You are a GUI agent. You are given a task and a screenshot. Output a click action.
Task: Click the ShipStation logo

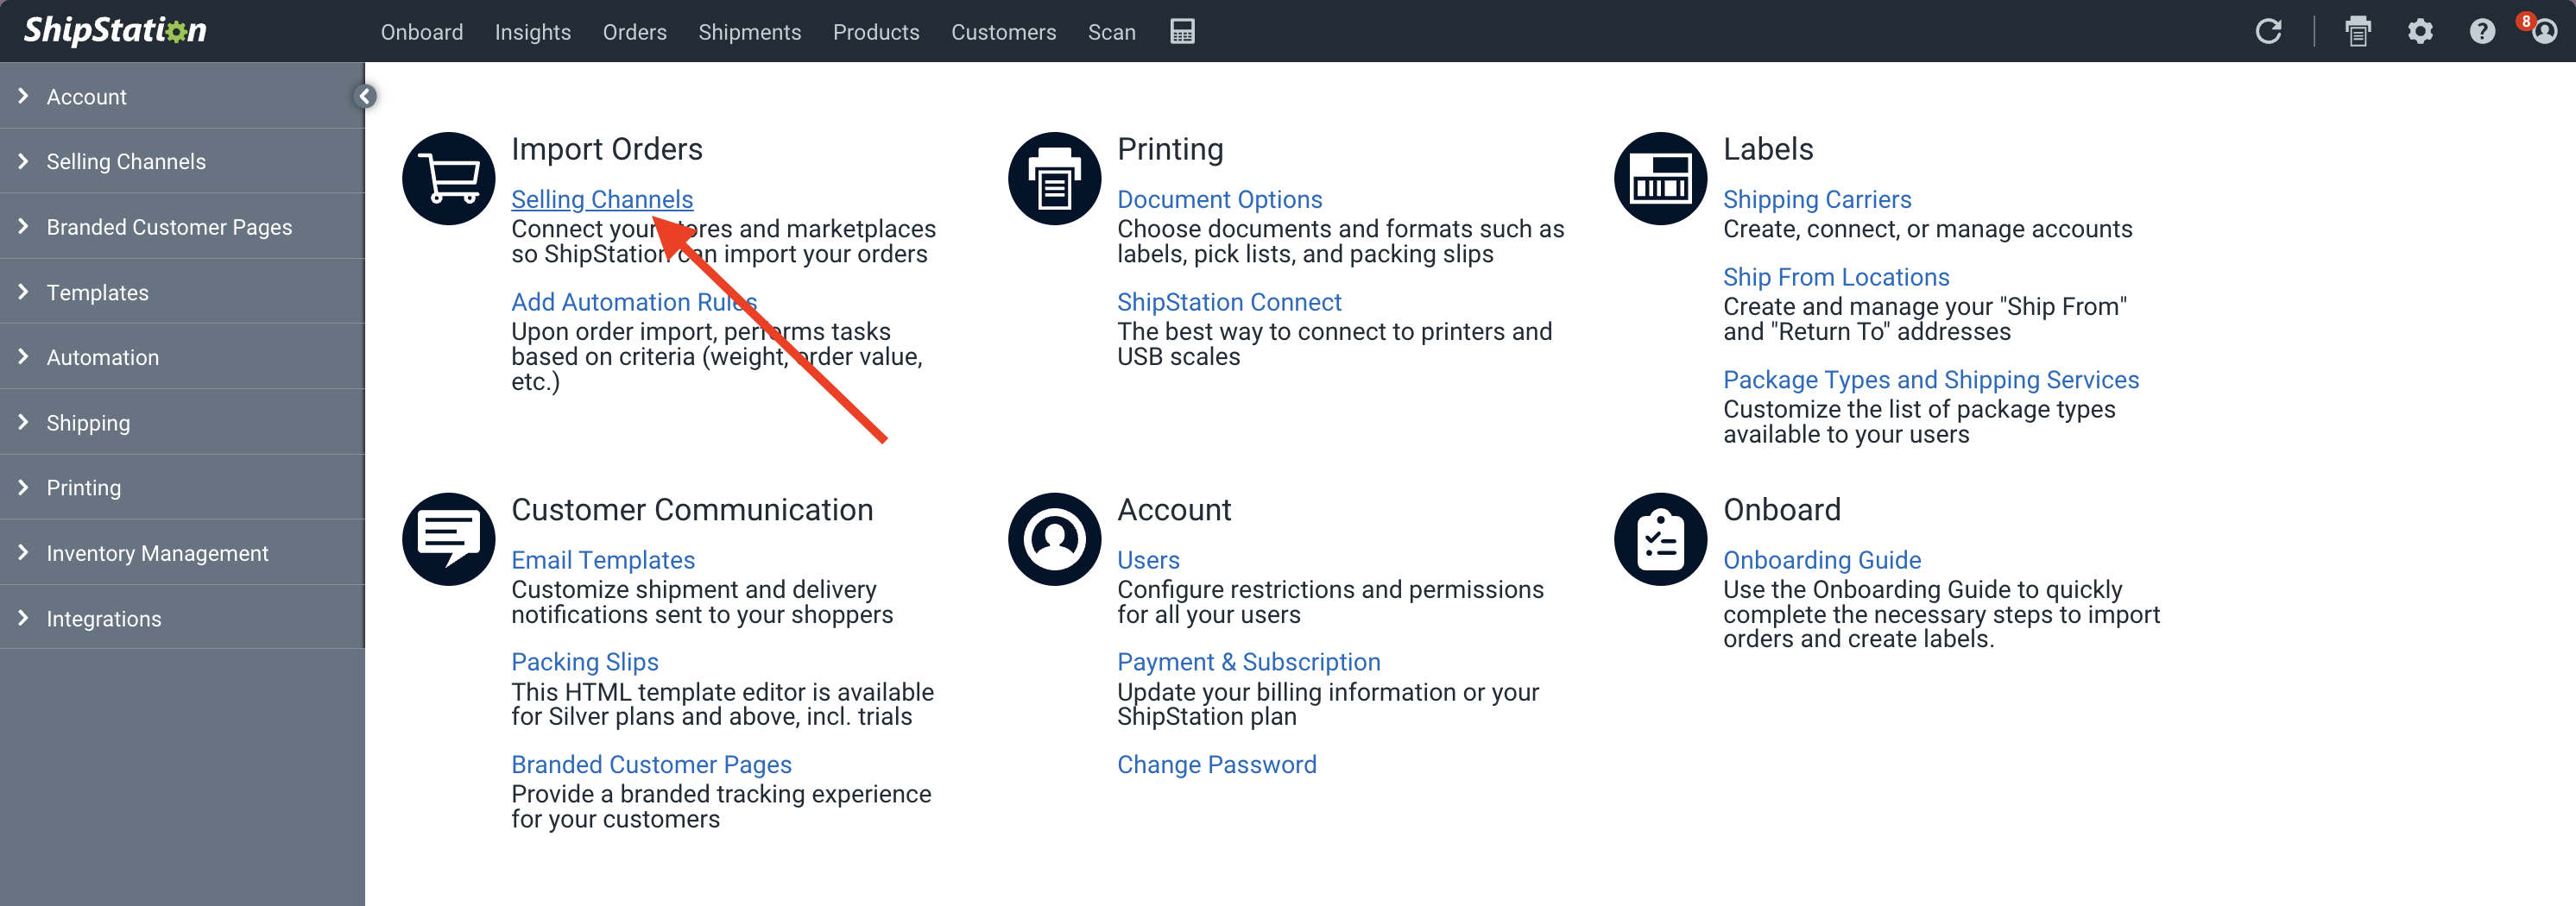pos(115,30)
